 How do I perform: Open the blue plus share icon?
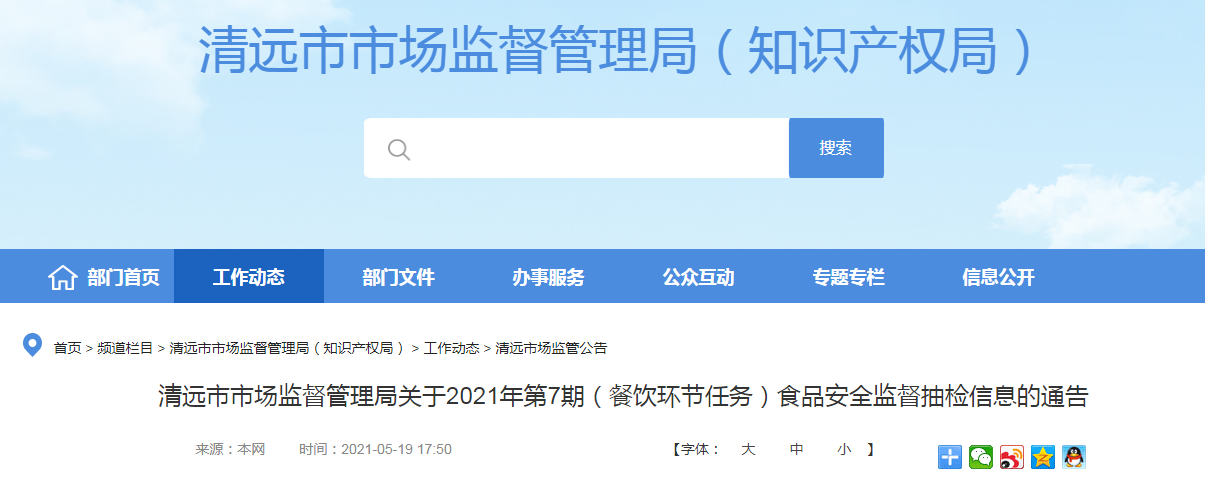point(949,457)
